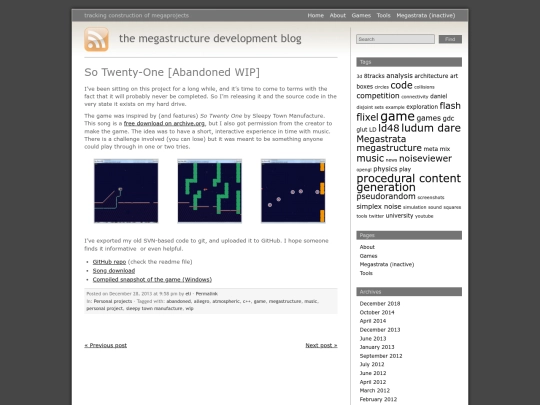Open the post title So Twenty-One
The width and height of the screenshot is (540, 405).
click(172, 72)
